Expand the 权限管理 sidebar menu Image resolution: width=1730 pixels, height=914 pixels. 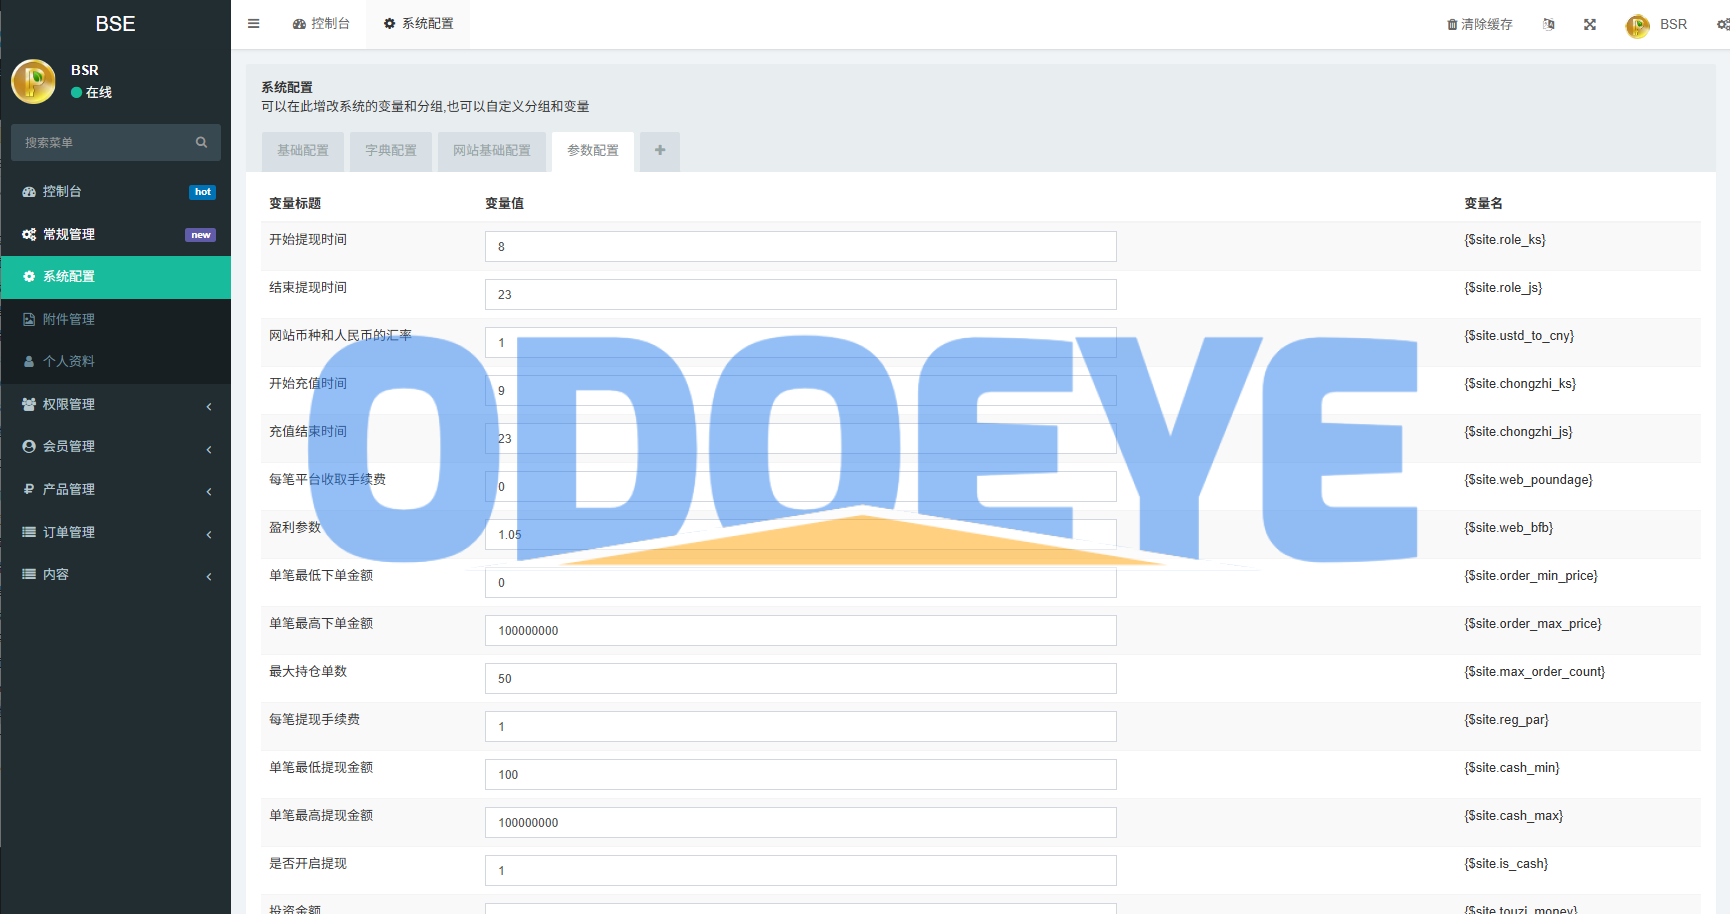pos(116,404)
